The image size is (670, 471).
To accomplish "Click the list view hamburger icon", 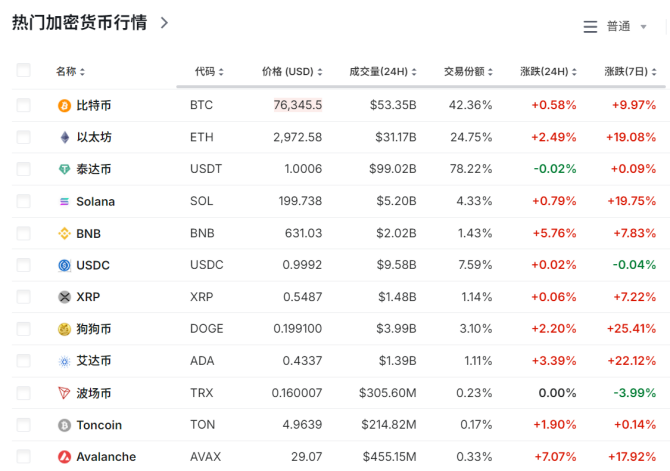I will (590, 27).
